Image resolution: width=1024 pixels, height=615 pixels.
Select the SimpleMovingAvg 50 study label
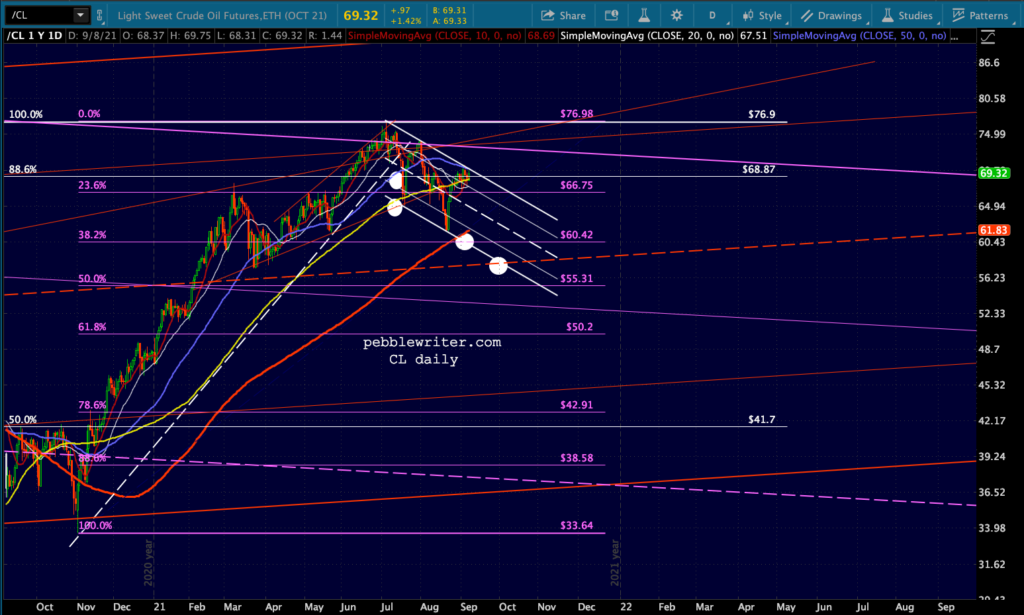pos(859,36)
